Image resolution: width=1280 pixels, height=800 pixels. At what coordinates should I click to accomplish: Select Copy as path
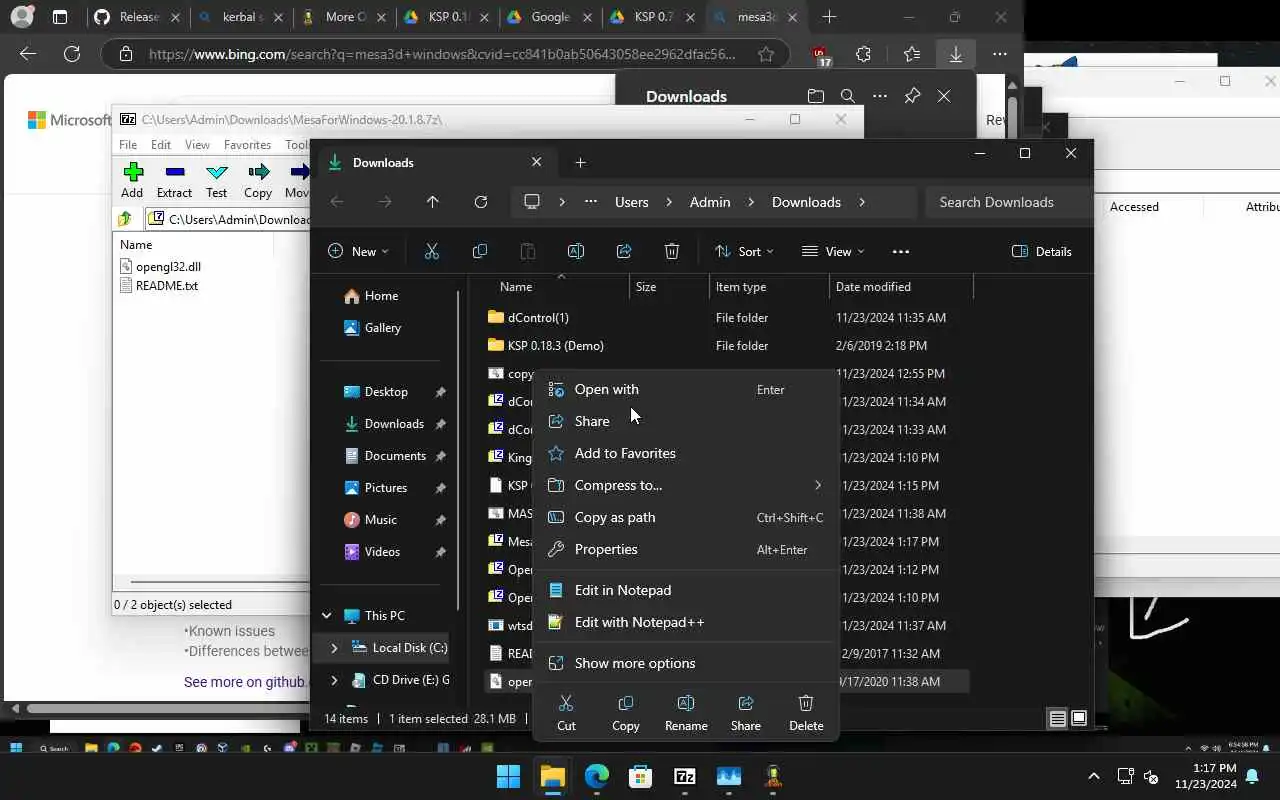686,517
